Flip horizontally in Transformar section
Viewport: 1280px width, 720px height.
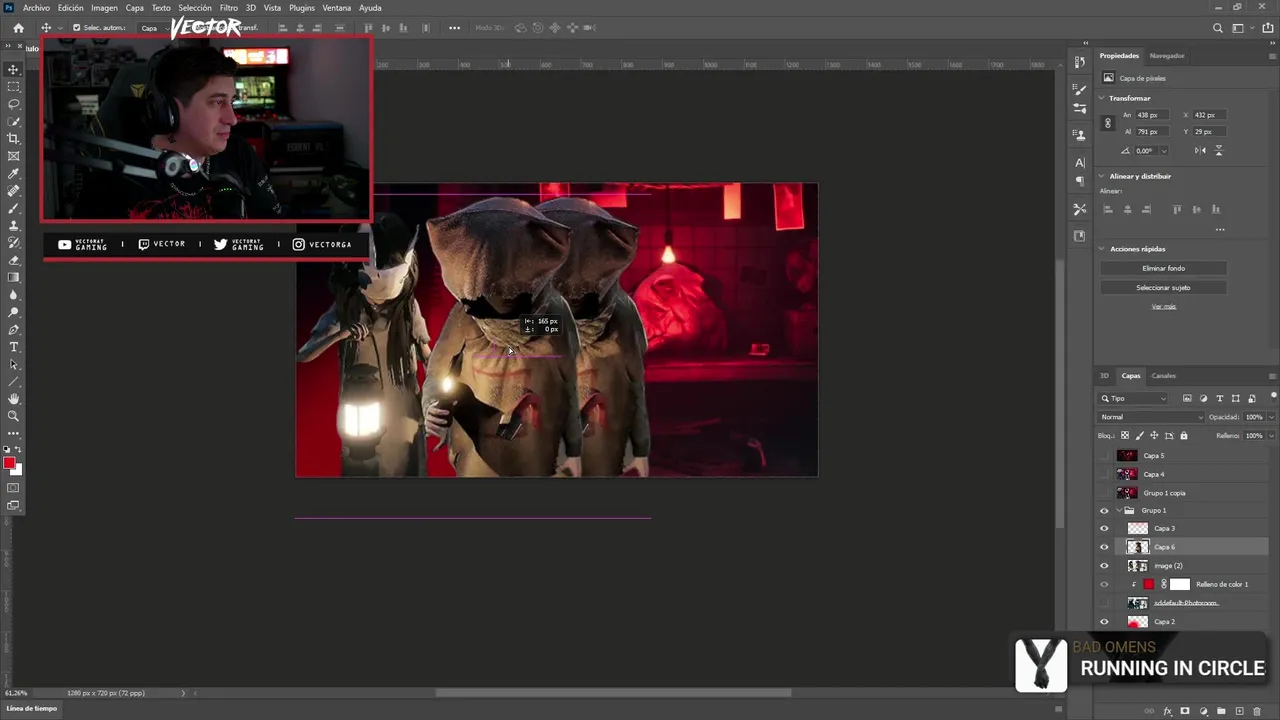1200,151
